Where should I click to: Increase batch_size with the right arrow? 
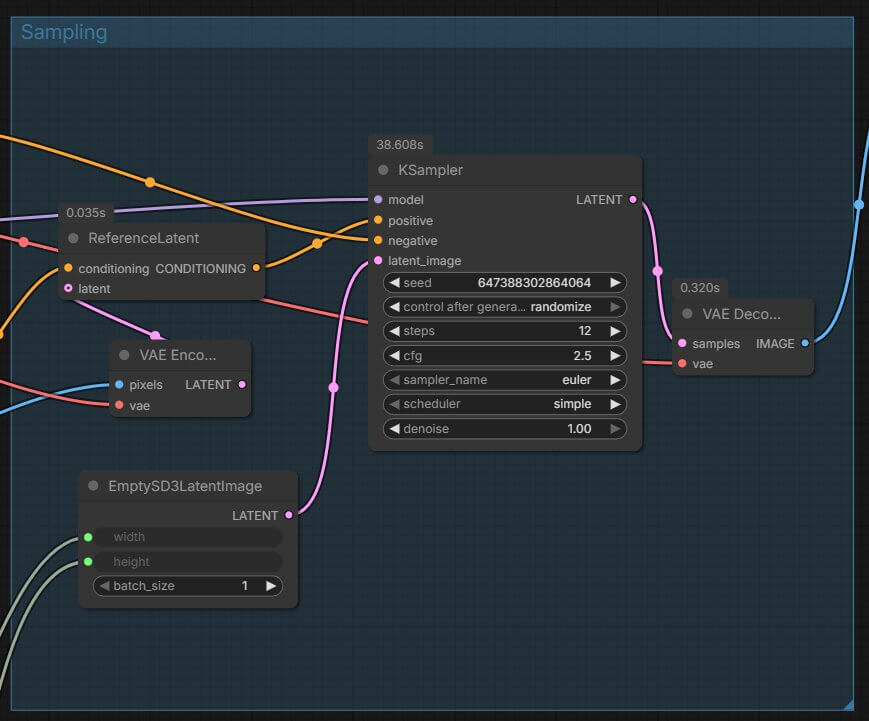click(x=270, y=586)
